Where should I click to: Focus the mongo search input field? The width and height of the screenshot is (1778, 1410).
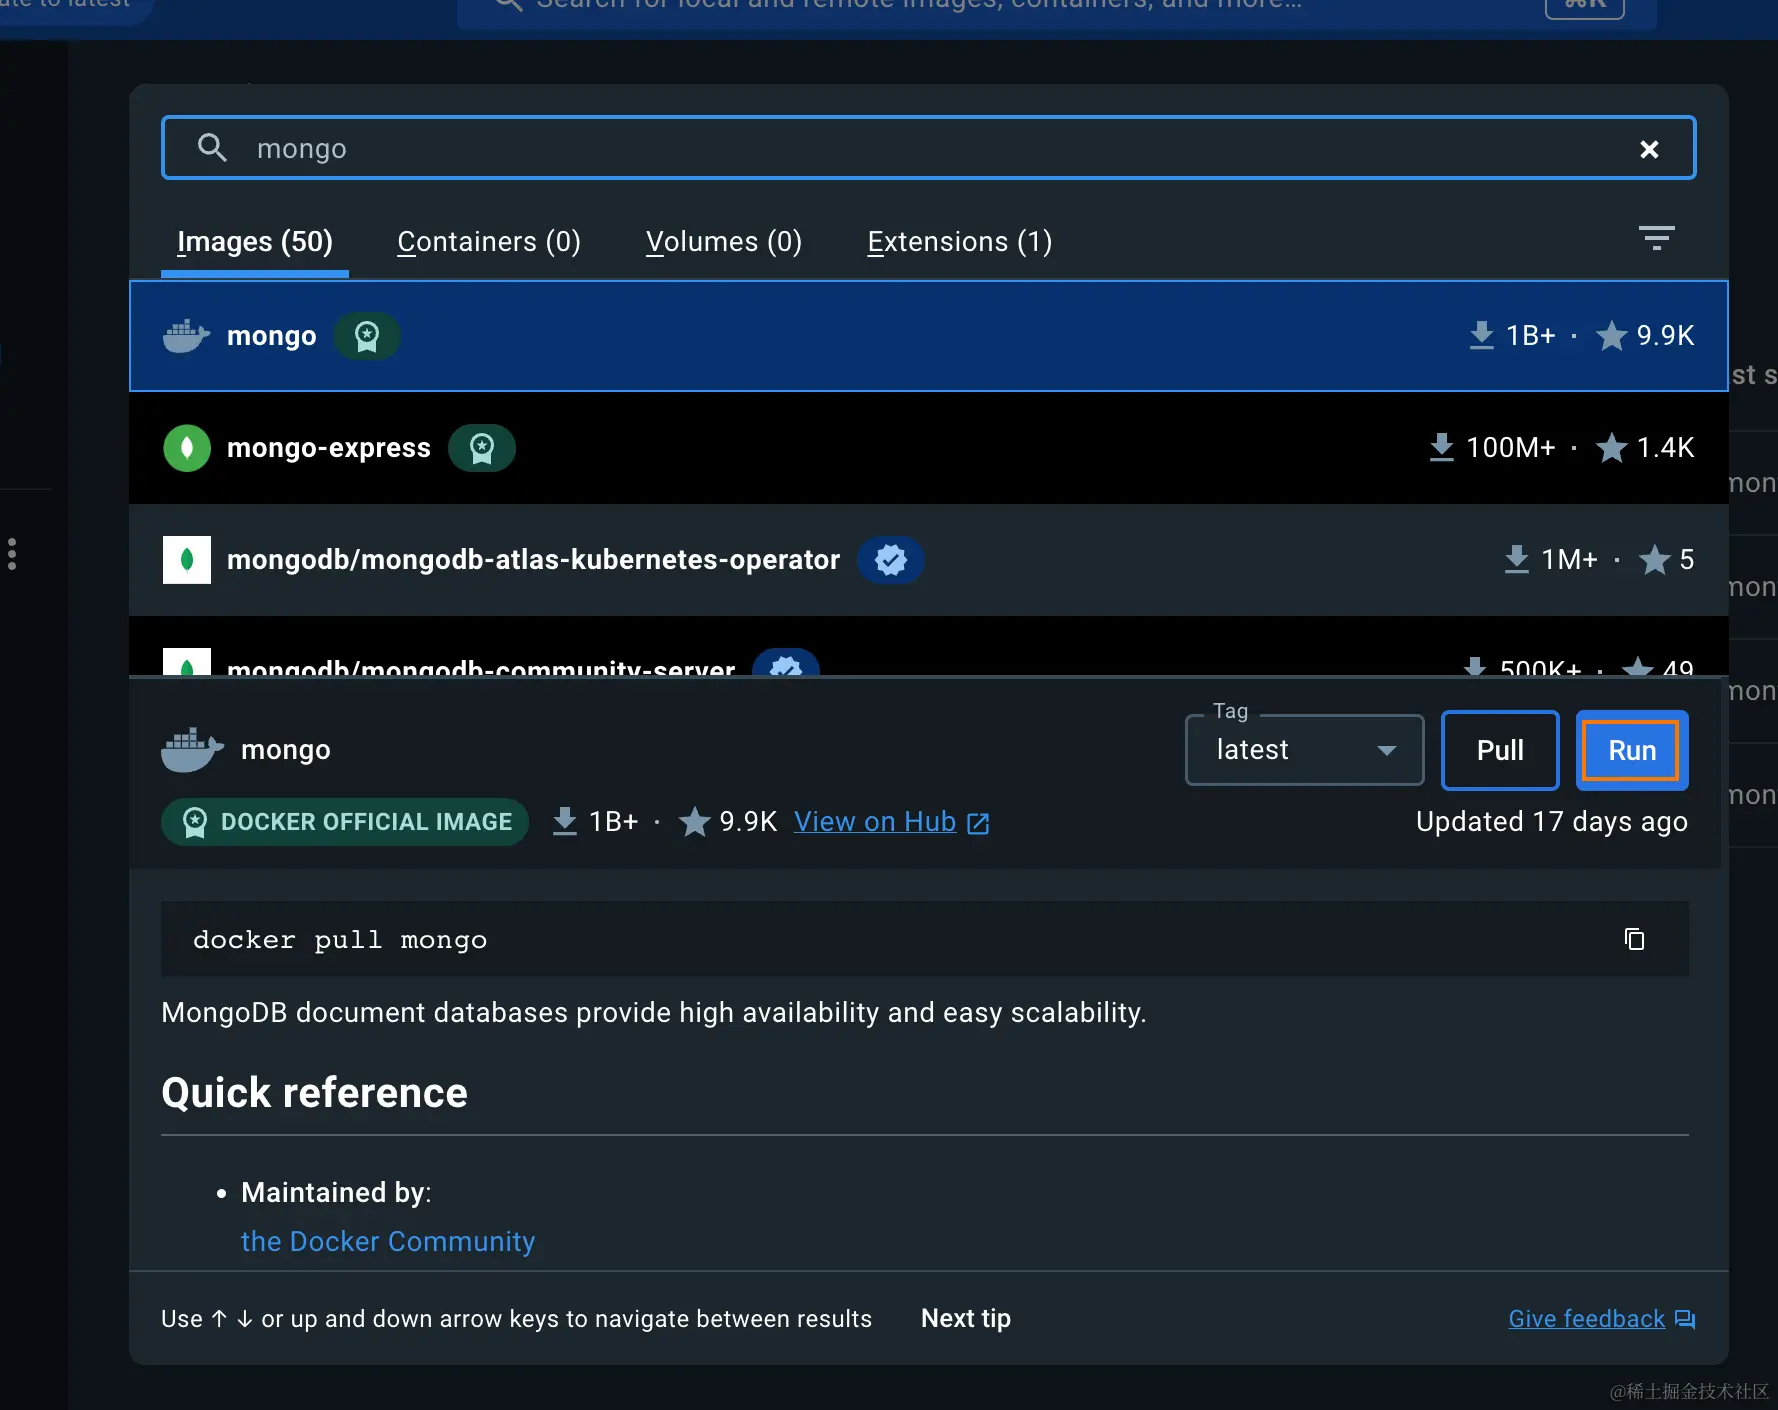coord(928,148)
